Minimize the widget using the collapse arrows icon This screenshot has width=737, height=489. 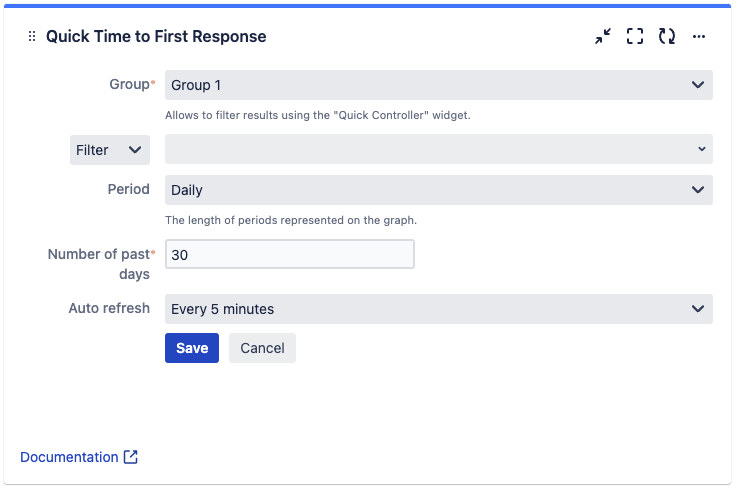point(602,37)
